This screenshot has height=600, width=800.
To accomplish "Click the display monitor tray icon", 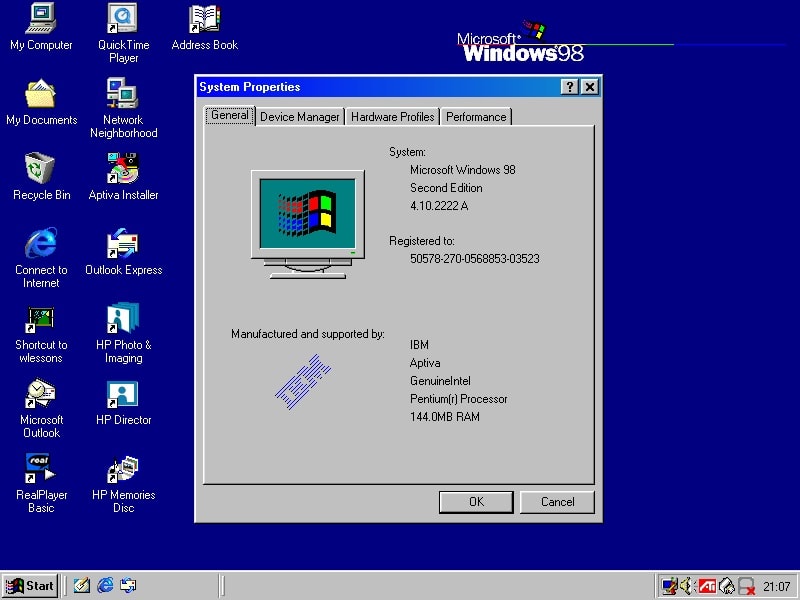I will click(669, 586).
